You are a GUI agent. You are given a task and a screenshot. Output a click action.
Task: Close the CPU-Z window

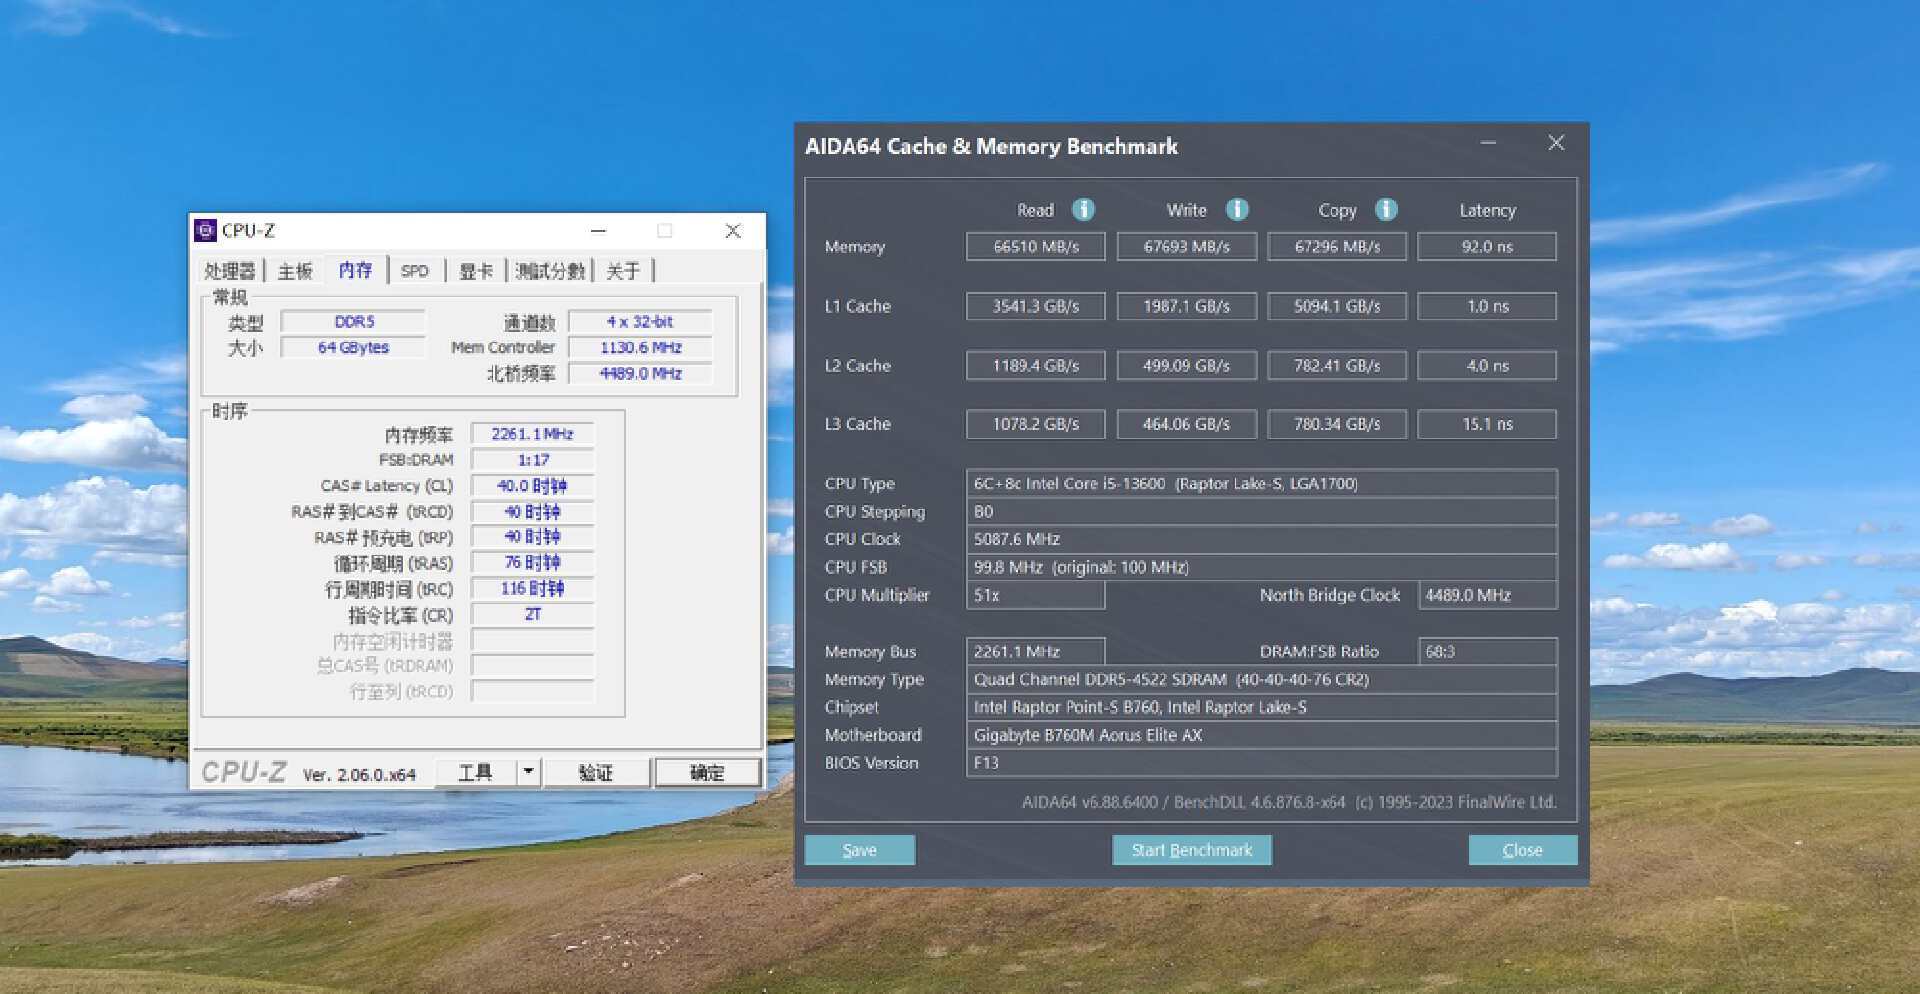click(733, 231)
